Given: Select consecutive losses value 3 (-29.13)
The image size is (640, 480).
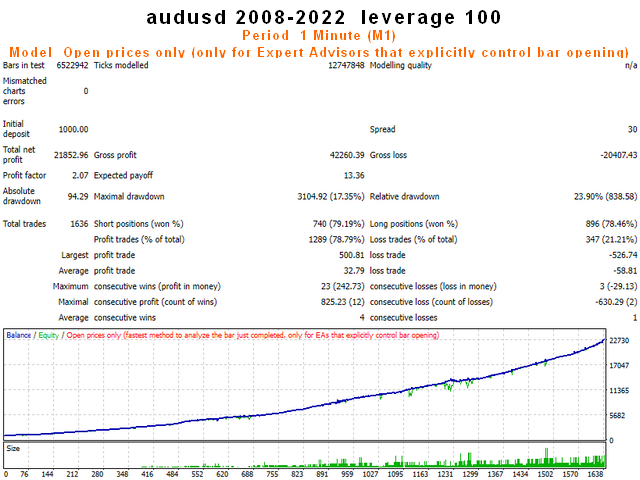Looking at the screenshot, I should click(618, 287).
